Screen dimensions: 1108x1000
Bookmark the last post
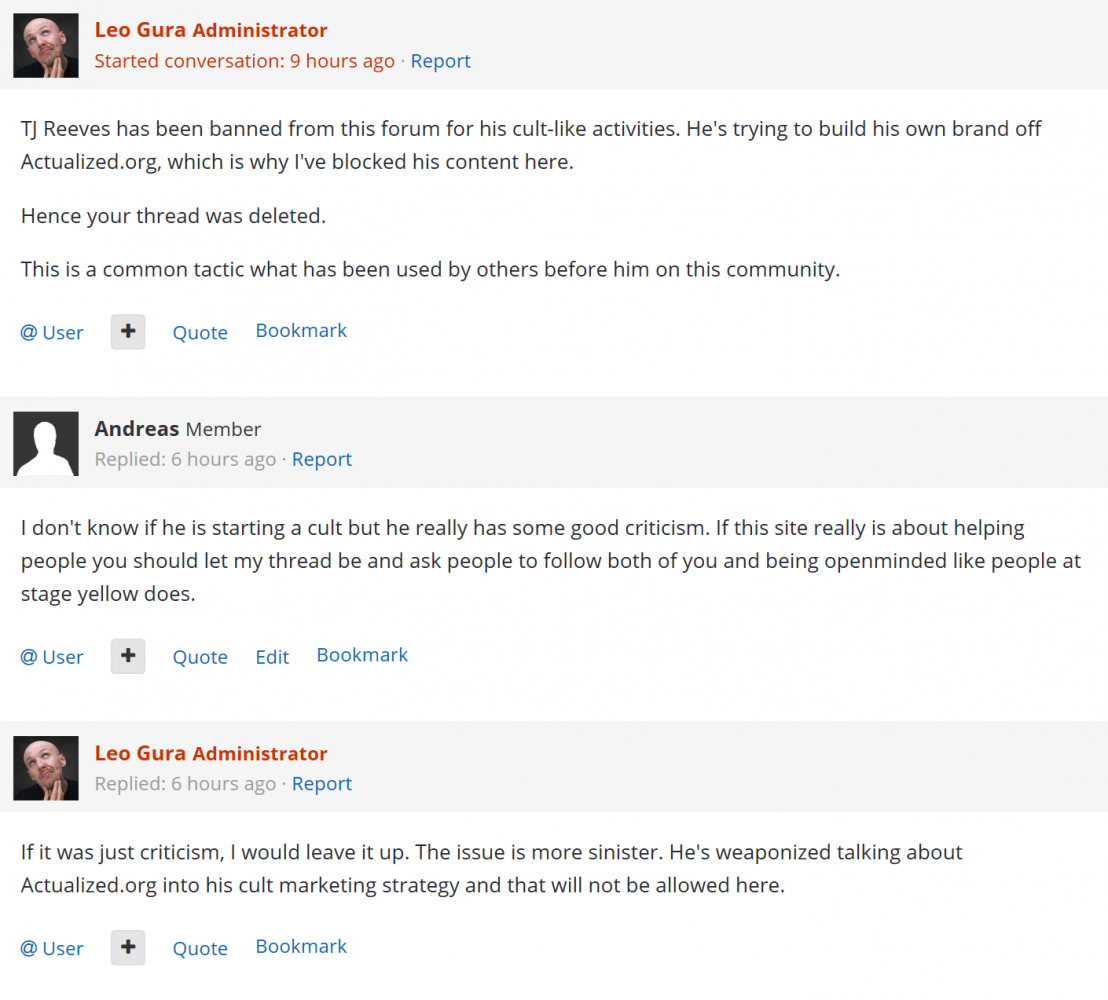[301, 947]
